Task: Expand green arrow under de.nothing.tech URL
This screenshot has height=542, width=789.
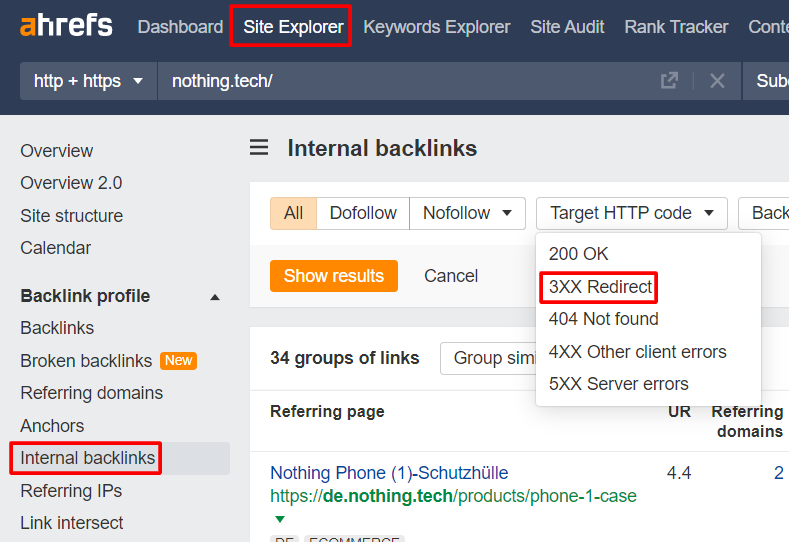Action: click(280, 519)
